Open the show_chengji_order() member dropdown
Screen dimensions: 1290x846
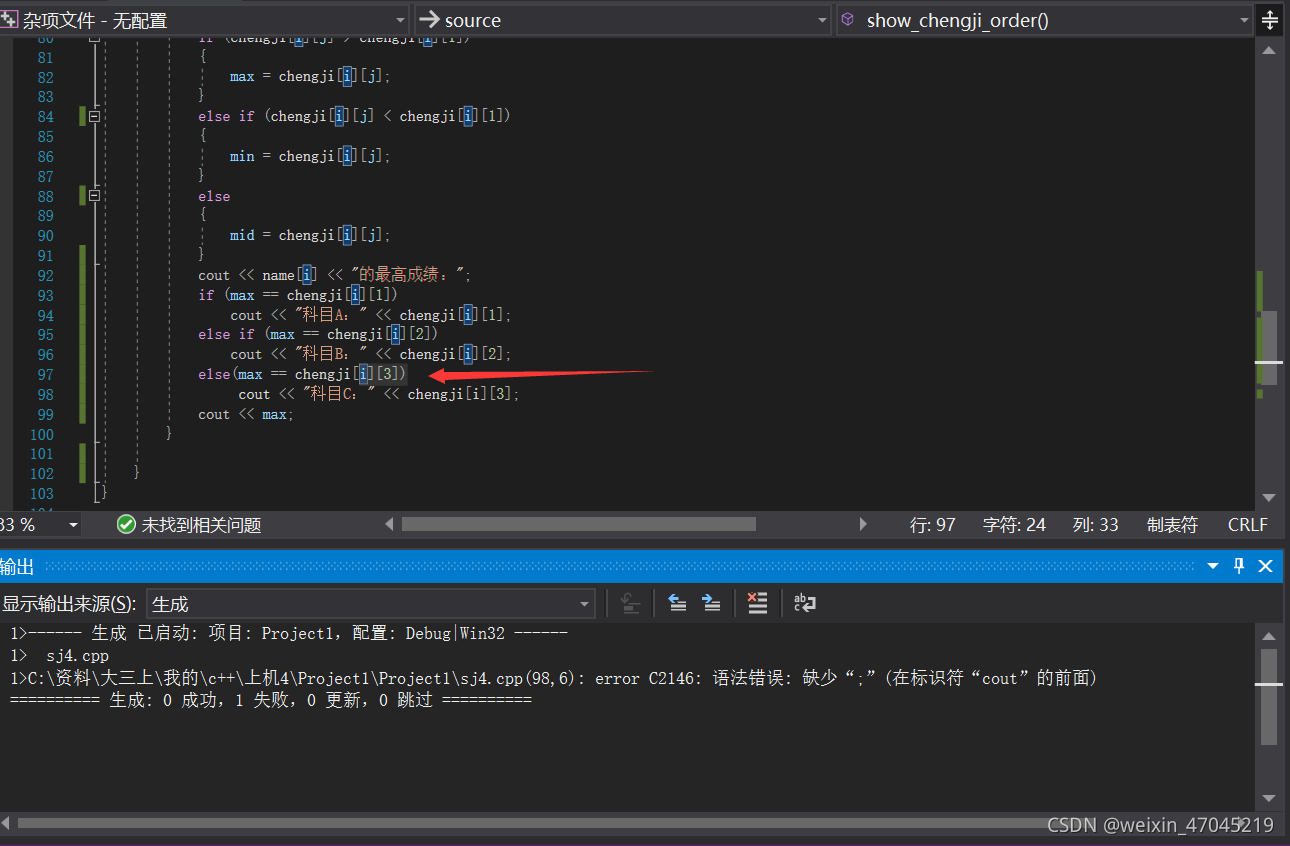(x=1245, y=20)
